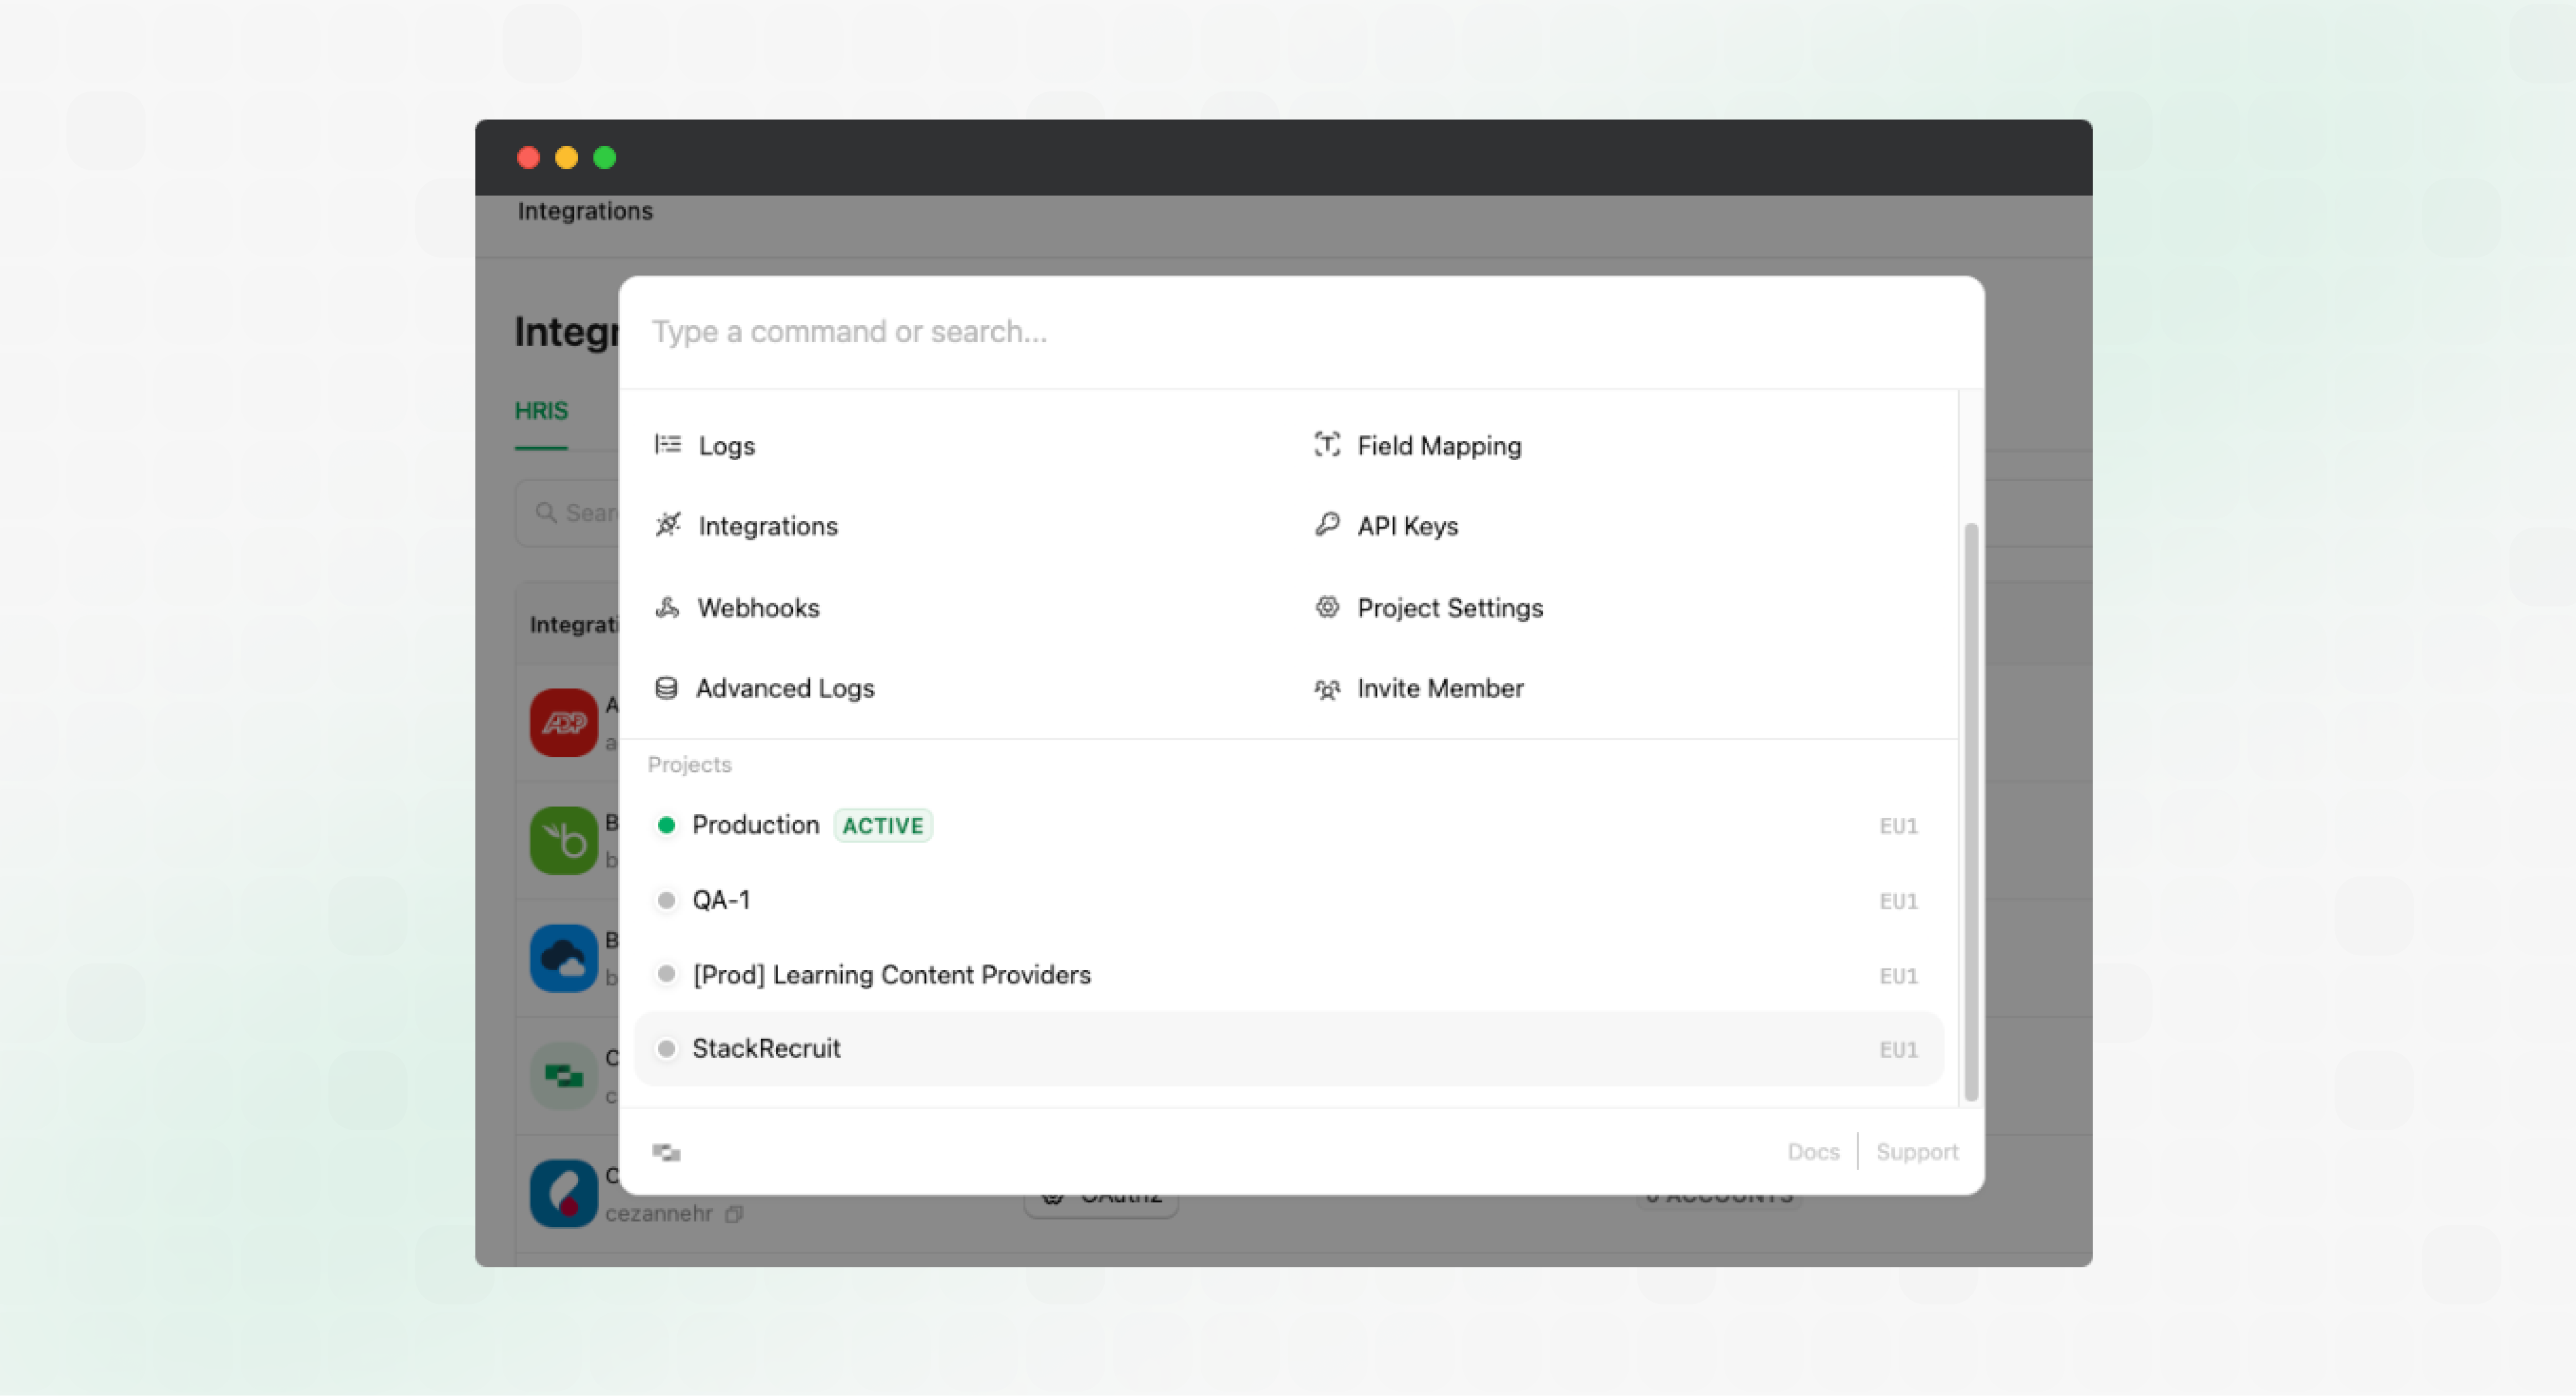
Task: Click the Logs list icon
Action: [667, 445]
